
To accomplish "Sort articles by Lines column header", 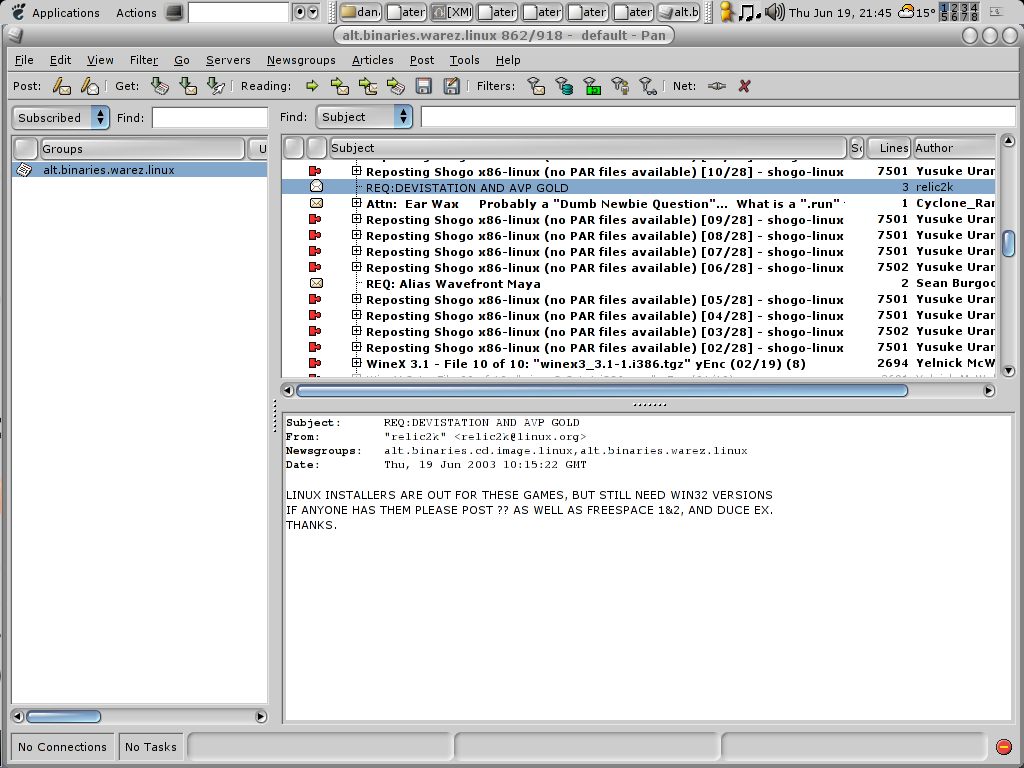I will tap(889, 148).
